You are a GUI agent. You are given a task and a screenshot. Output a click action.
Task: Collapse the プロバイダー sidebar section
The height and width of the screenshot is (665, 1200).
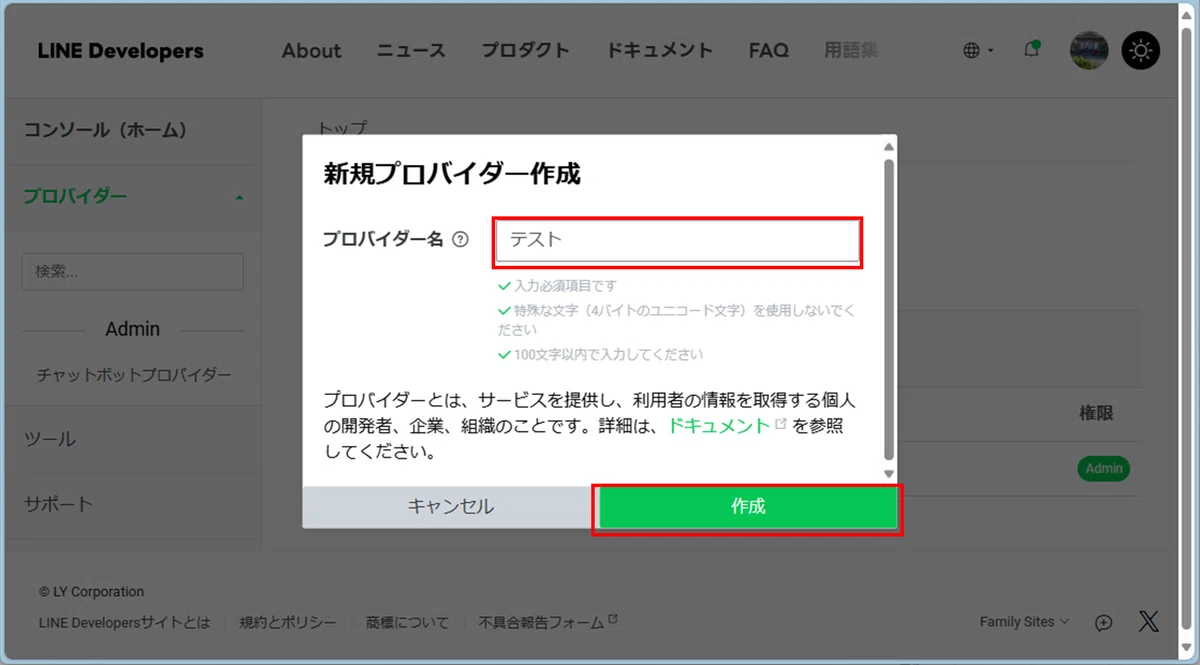pyautogui.click(x=132, y=197)
